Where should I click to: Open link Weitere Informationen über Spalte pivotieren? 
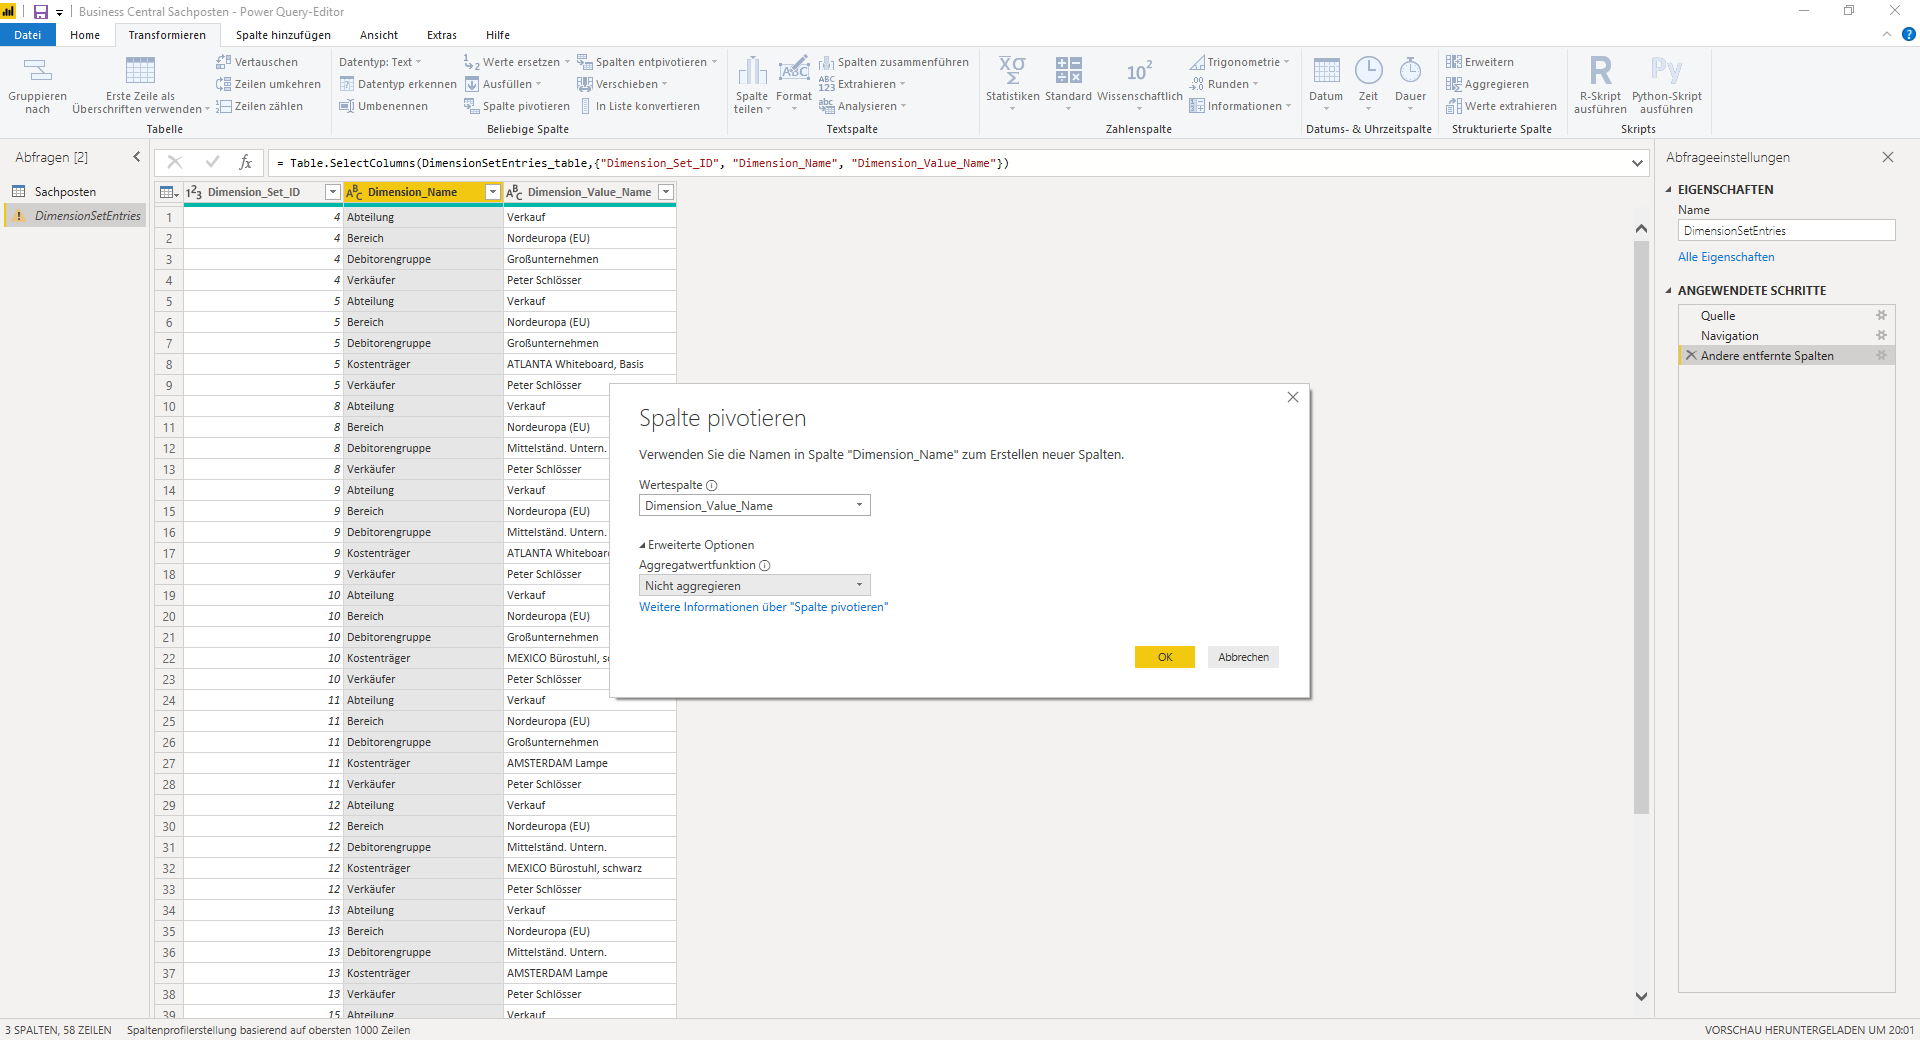(763, 607)
